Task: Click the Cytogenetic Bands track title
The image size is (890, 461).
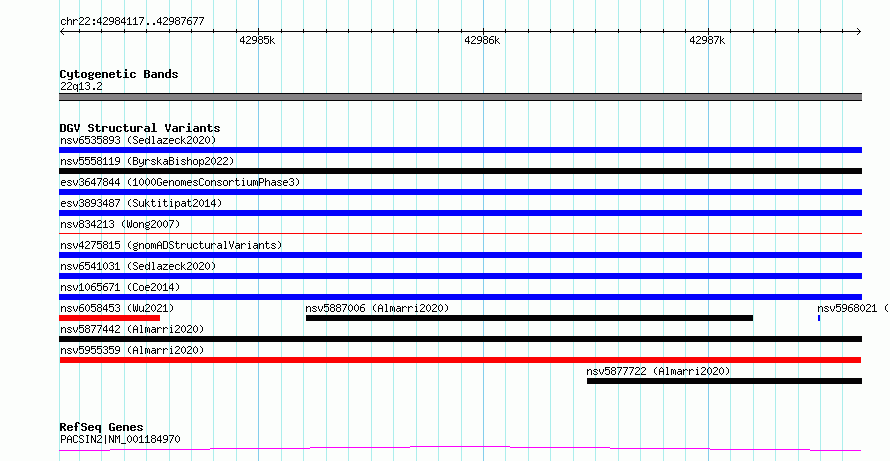Action: click(119, 74)
